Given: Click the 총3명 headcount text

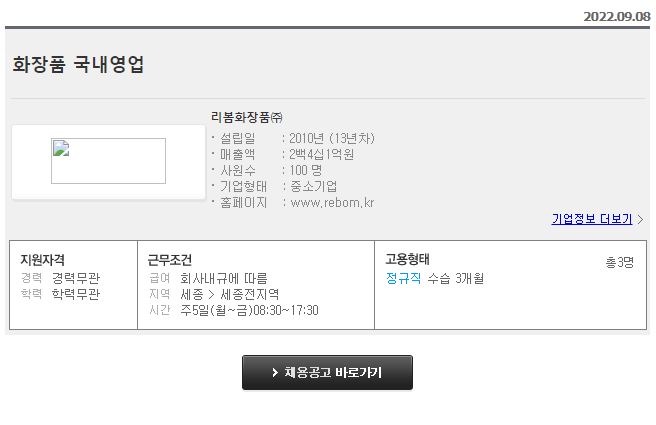Looking at the screenshot, I should (620, 262).
